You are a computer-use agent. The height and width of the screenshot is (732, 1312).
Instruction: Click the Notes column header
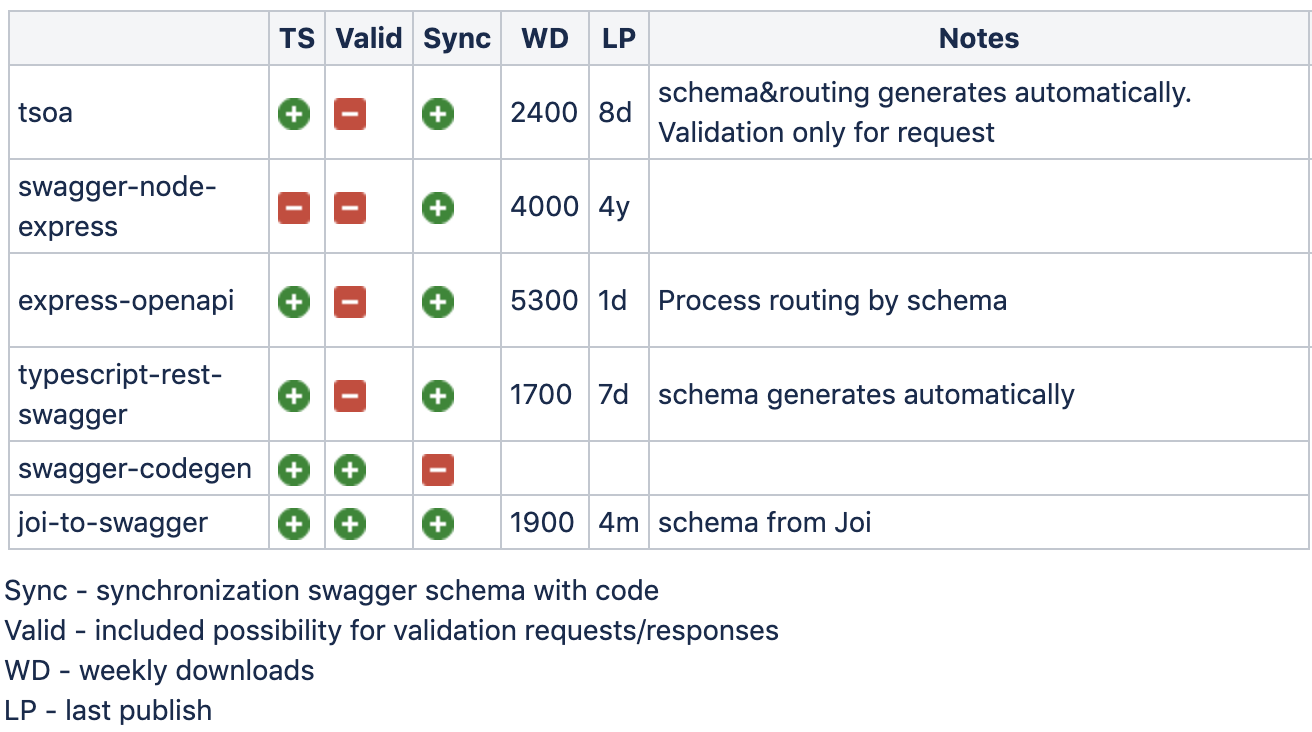[978, 39]
